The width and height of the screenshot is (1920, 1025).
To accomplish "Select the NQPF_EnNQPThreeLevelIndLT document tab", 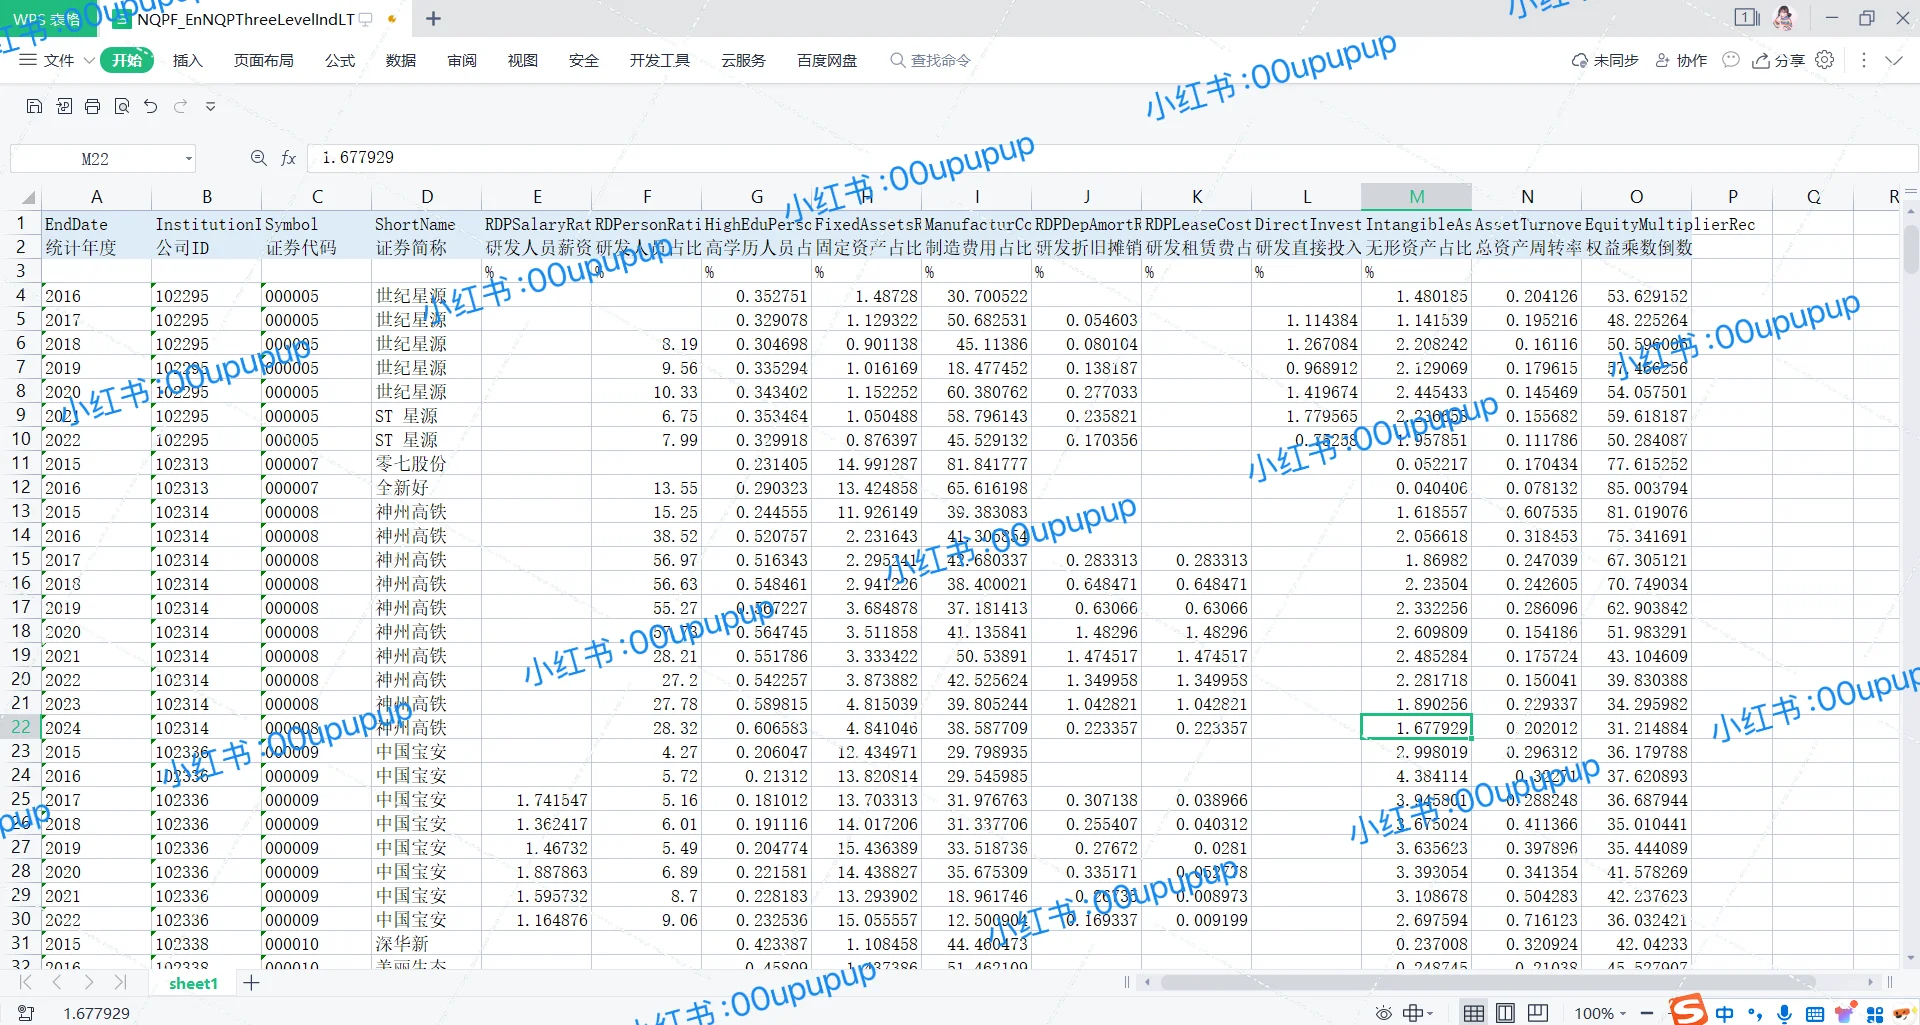I will pos(246,19).
